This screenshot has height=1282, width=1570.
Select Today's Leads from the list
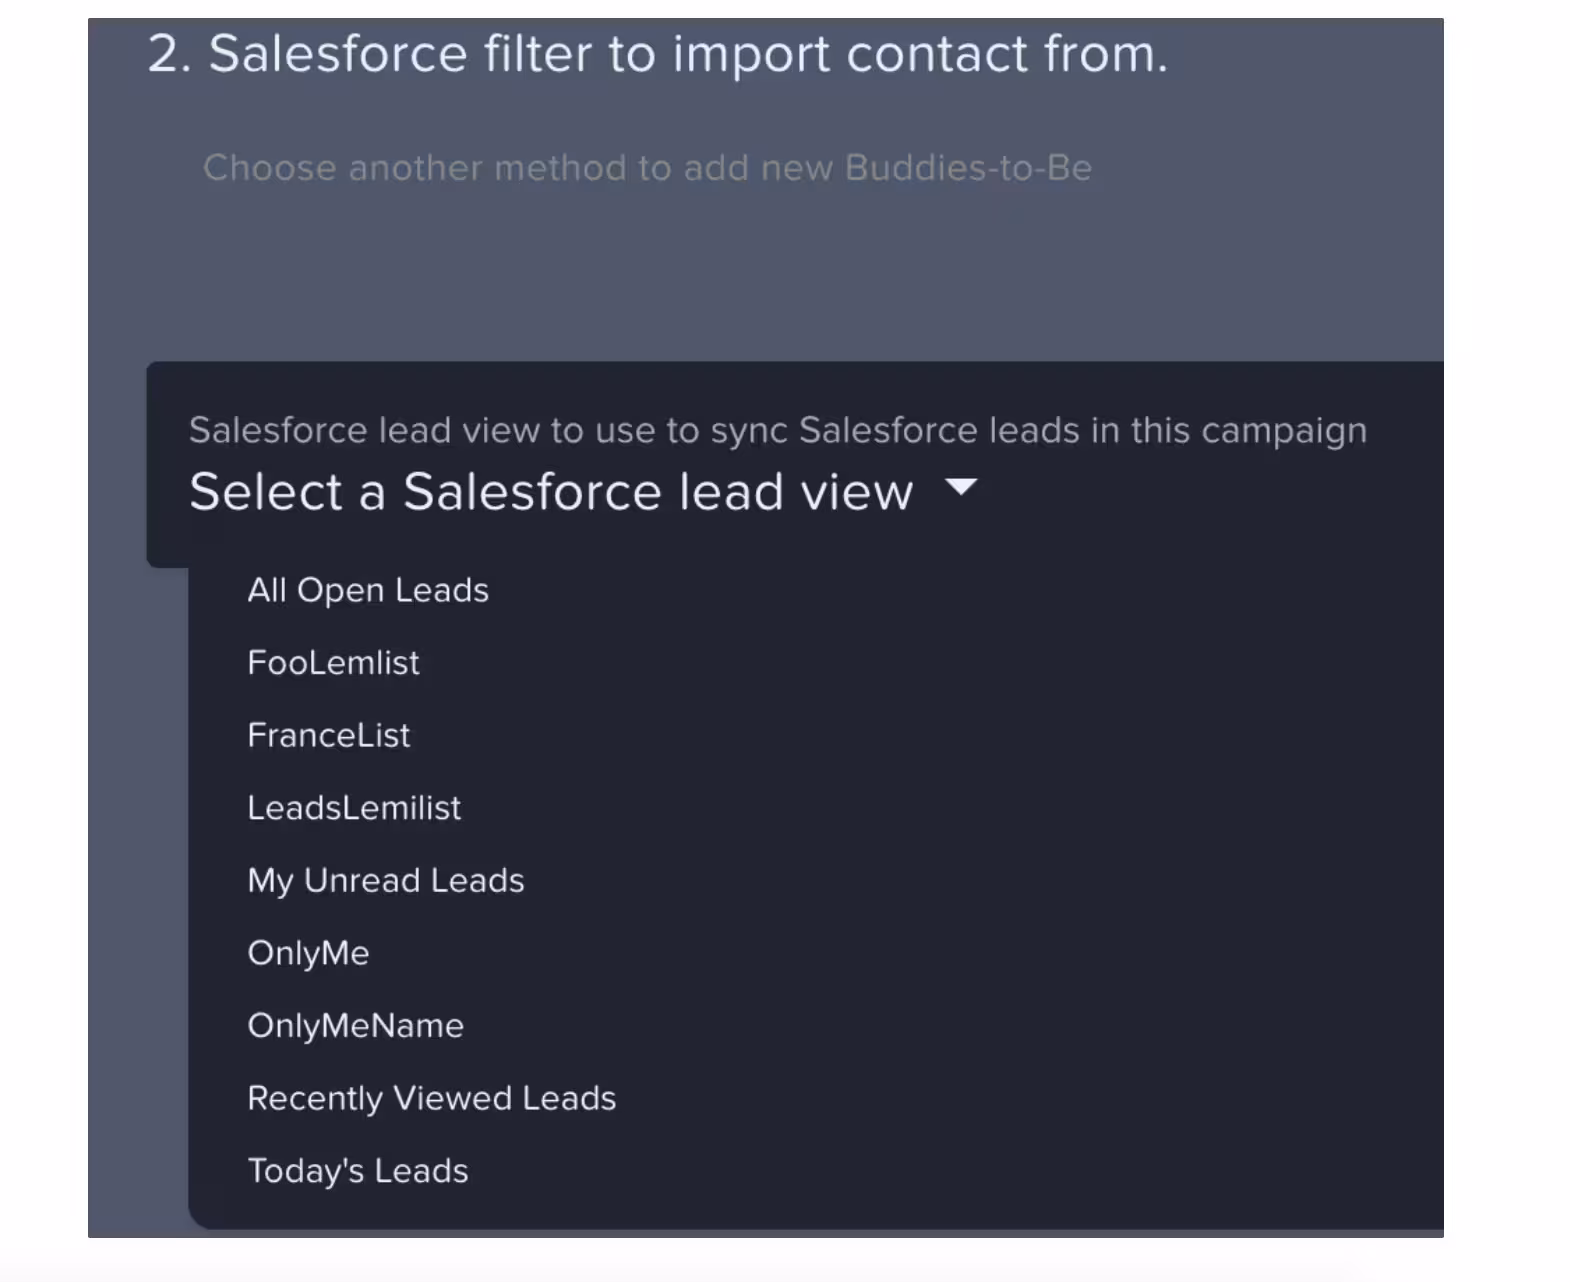click(357, 1171)
